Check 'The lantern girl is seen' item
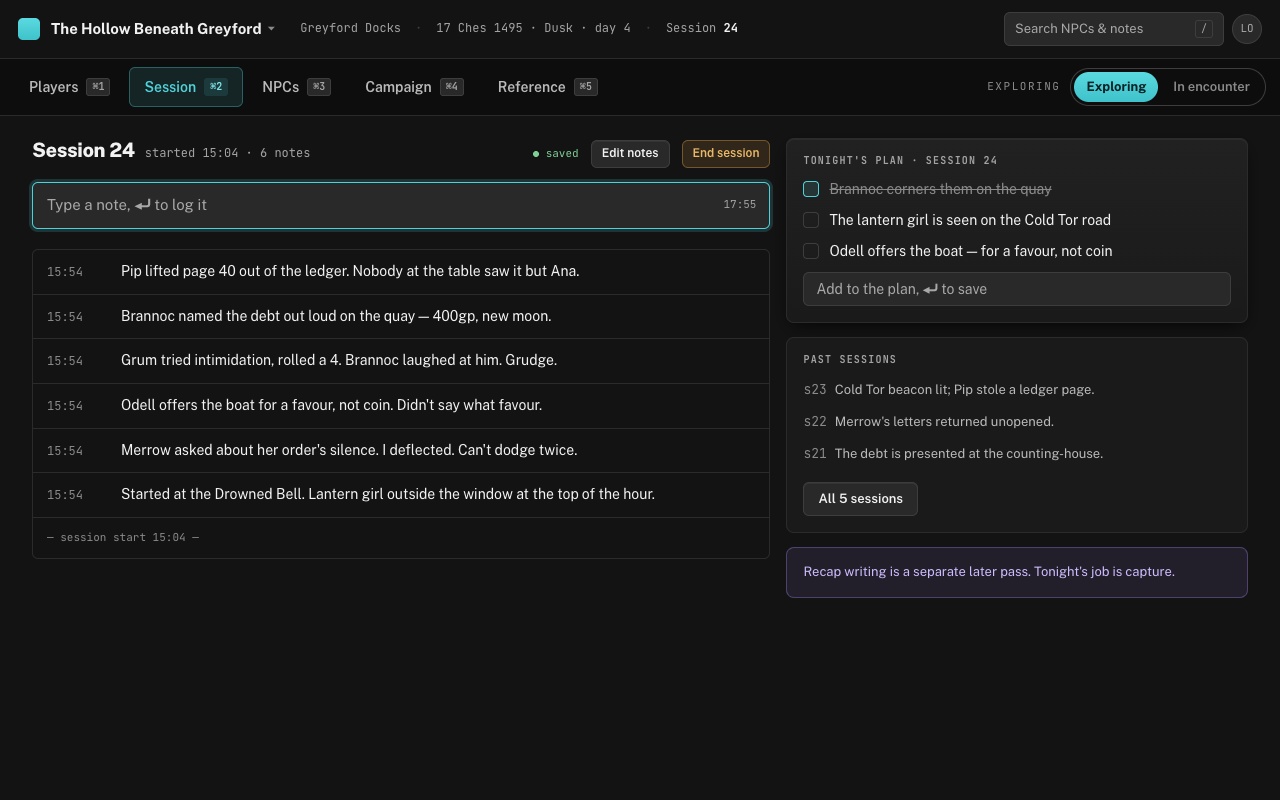The image size is (1280, 800). coord(811,220)
